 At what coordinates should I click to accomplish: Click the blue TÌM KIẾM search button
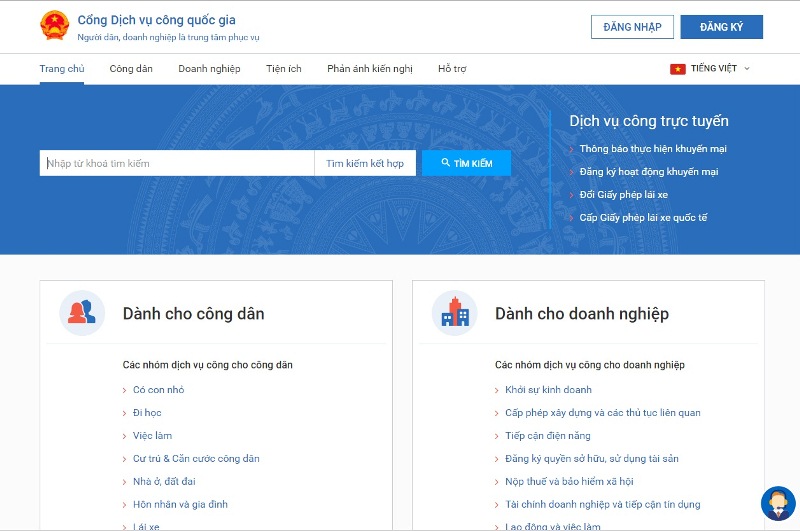click(466, 163)
